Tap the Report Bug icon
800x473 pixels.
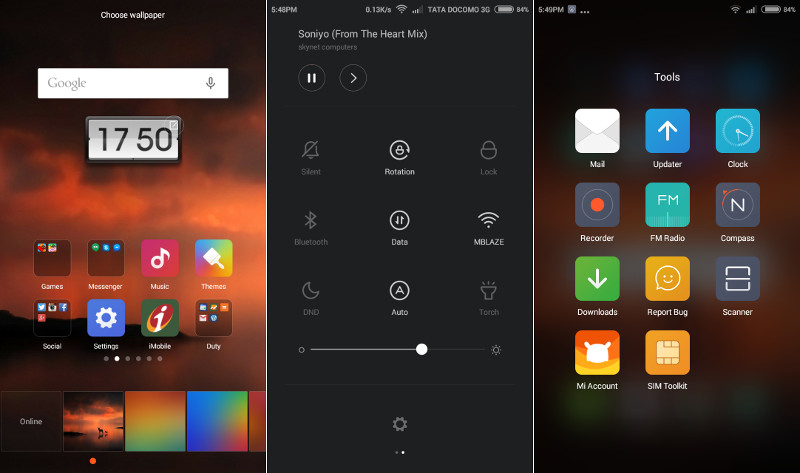667,279
